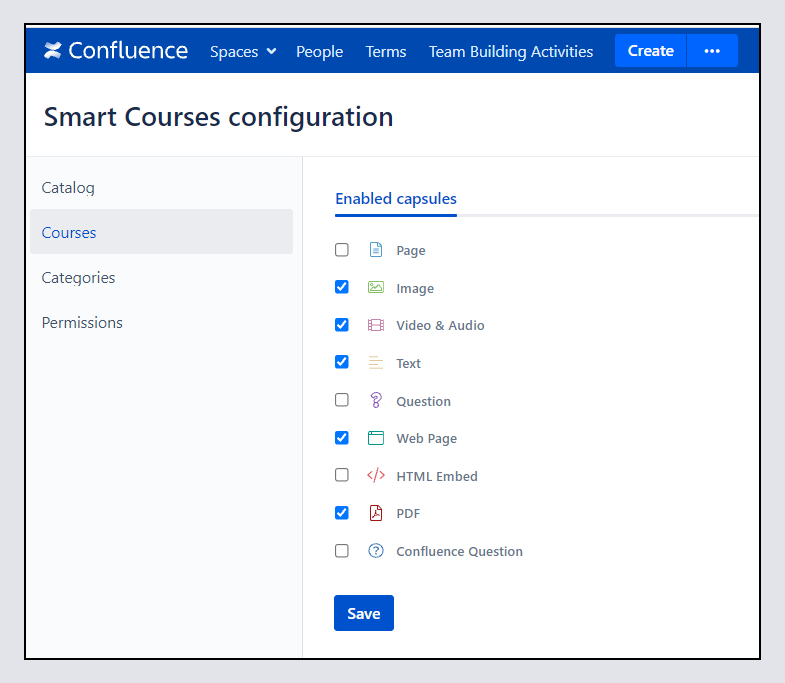The height and width of the screenshot is (683, 785).
Task: Click the PDF file icon
Action: pyautogui.click(x=376, y=513)
